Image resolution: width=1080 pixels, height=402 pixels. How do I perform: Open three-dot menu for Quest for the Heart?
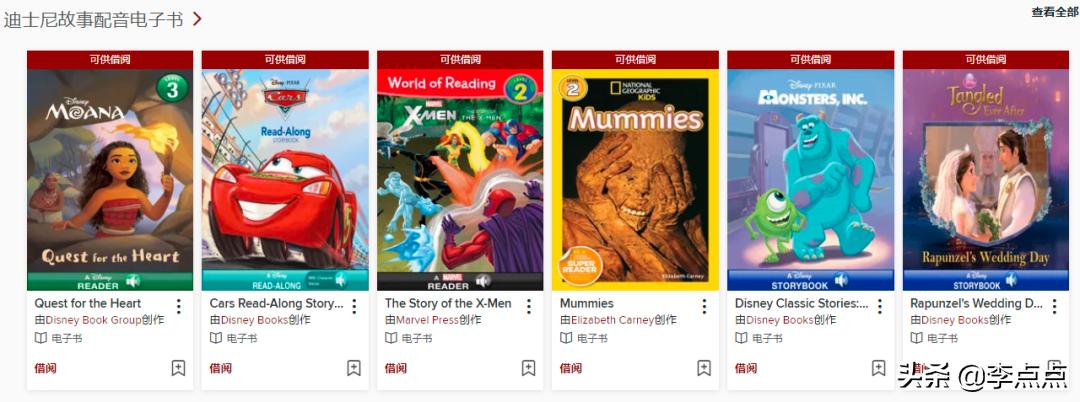click(178, 306)
